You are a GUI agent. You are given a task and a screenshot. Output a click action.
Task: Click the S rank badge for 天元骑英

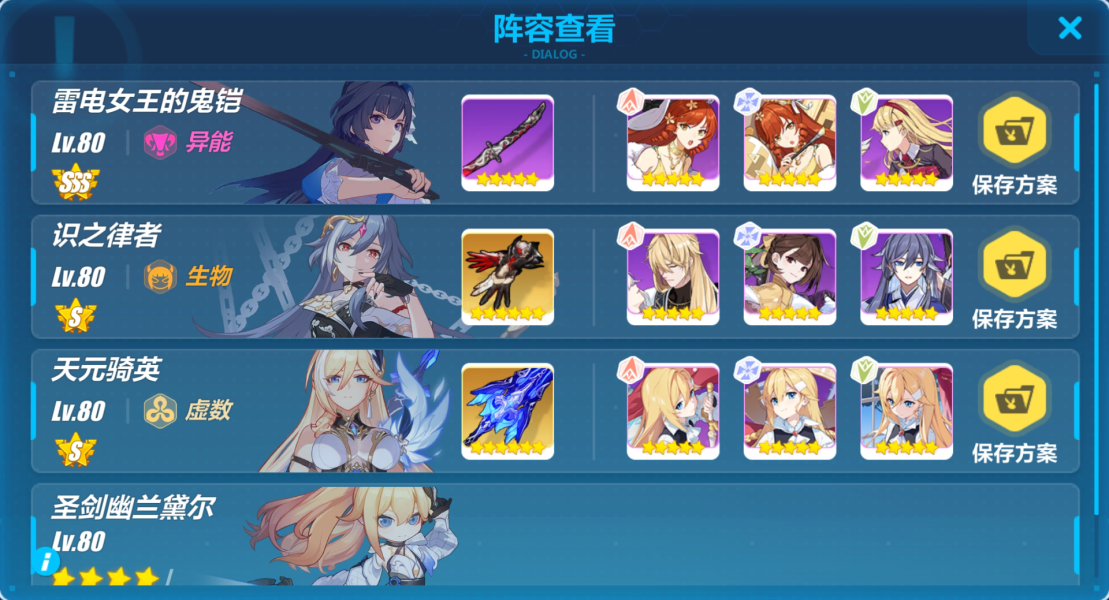(75, 451)
